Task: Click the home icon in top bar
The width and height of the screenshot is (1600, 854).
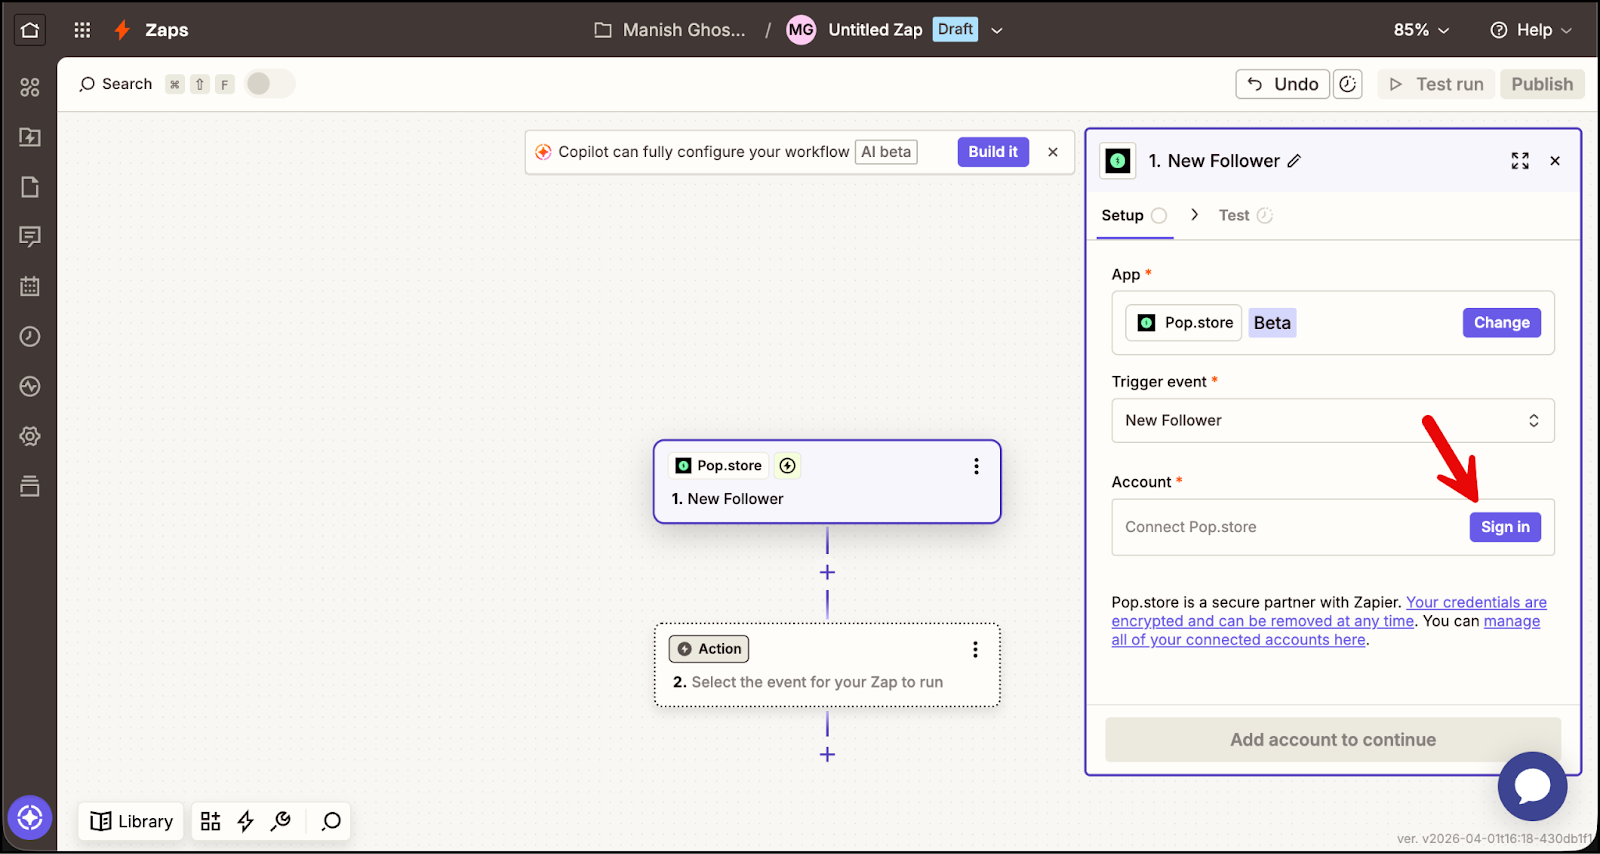Action: click(30, 30)
